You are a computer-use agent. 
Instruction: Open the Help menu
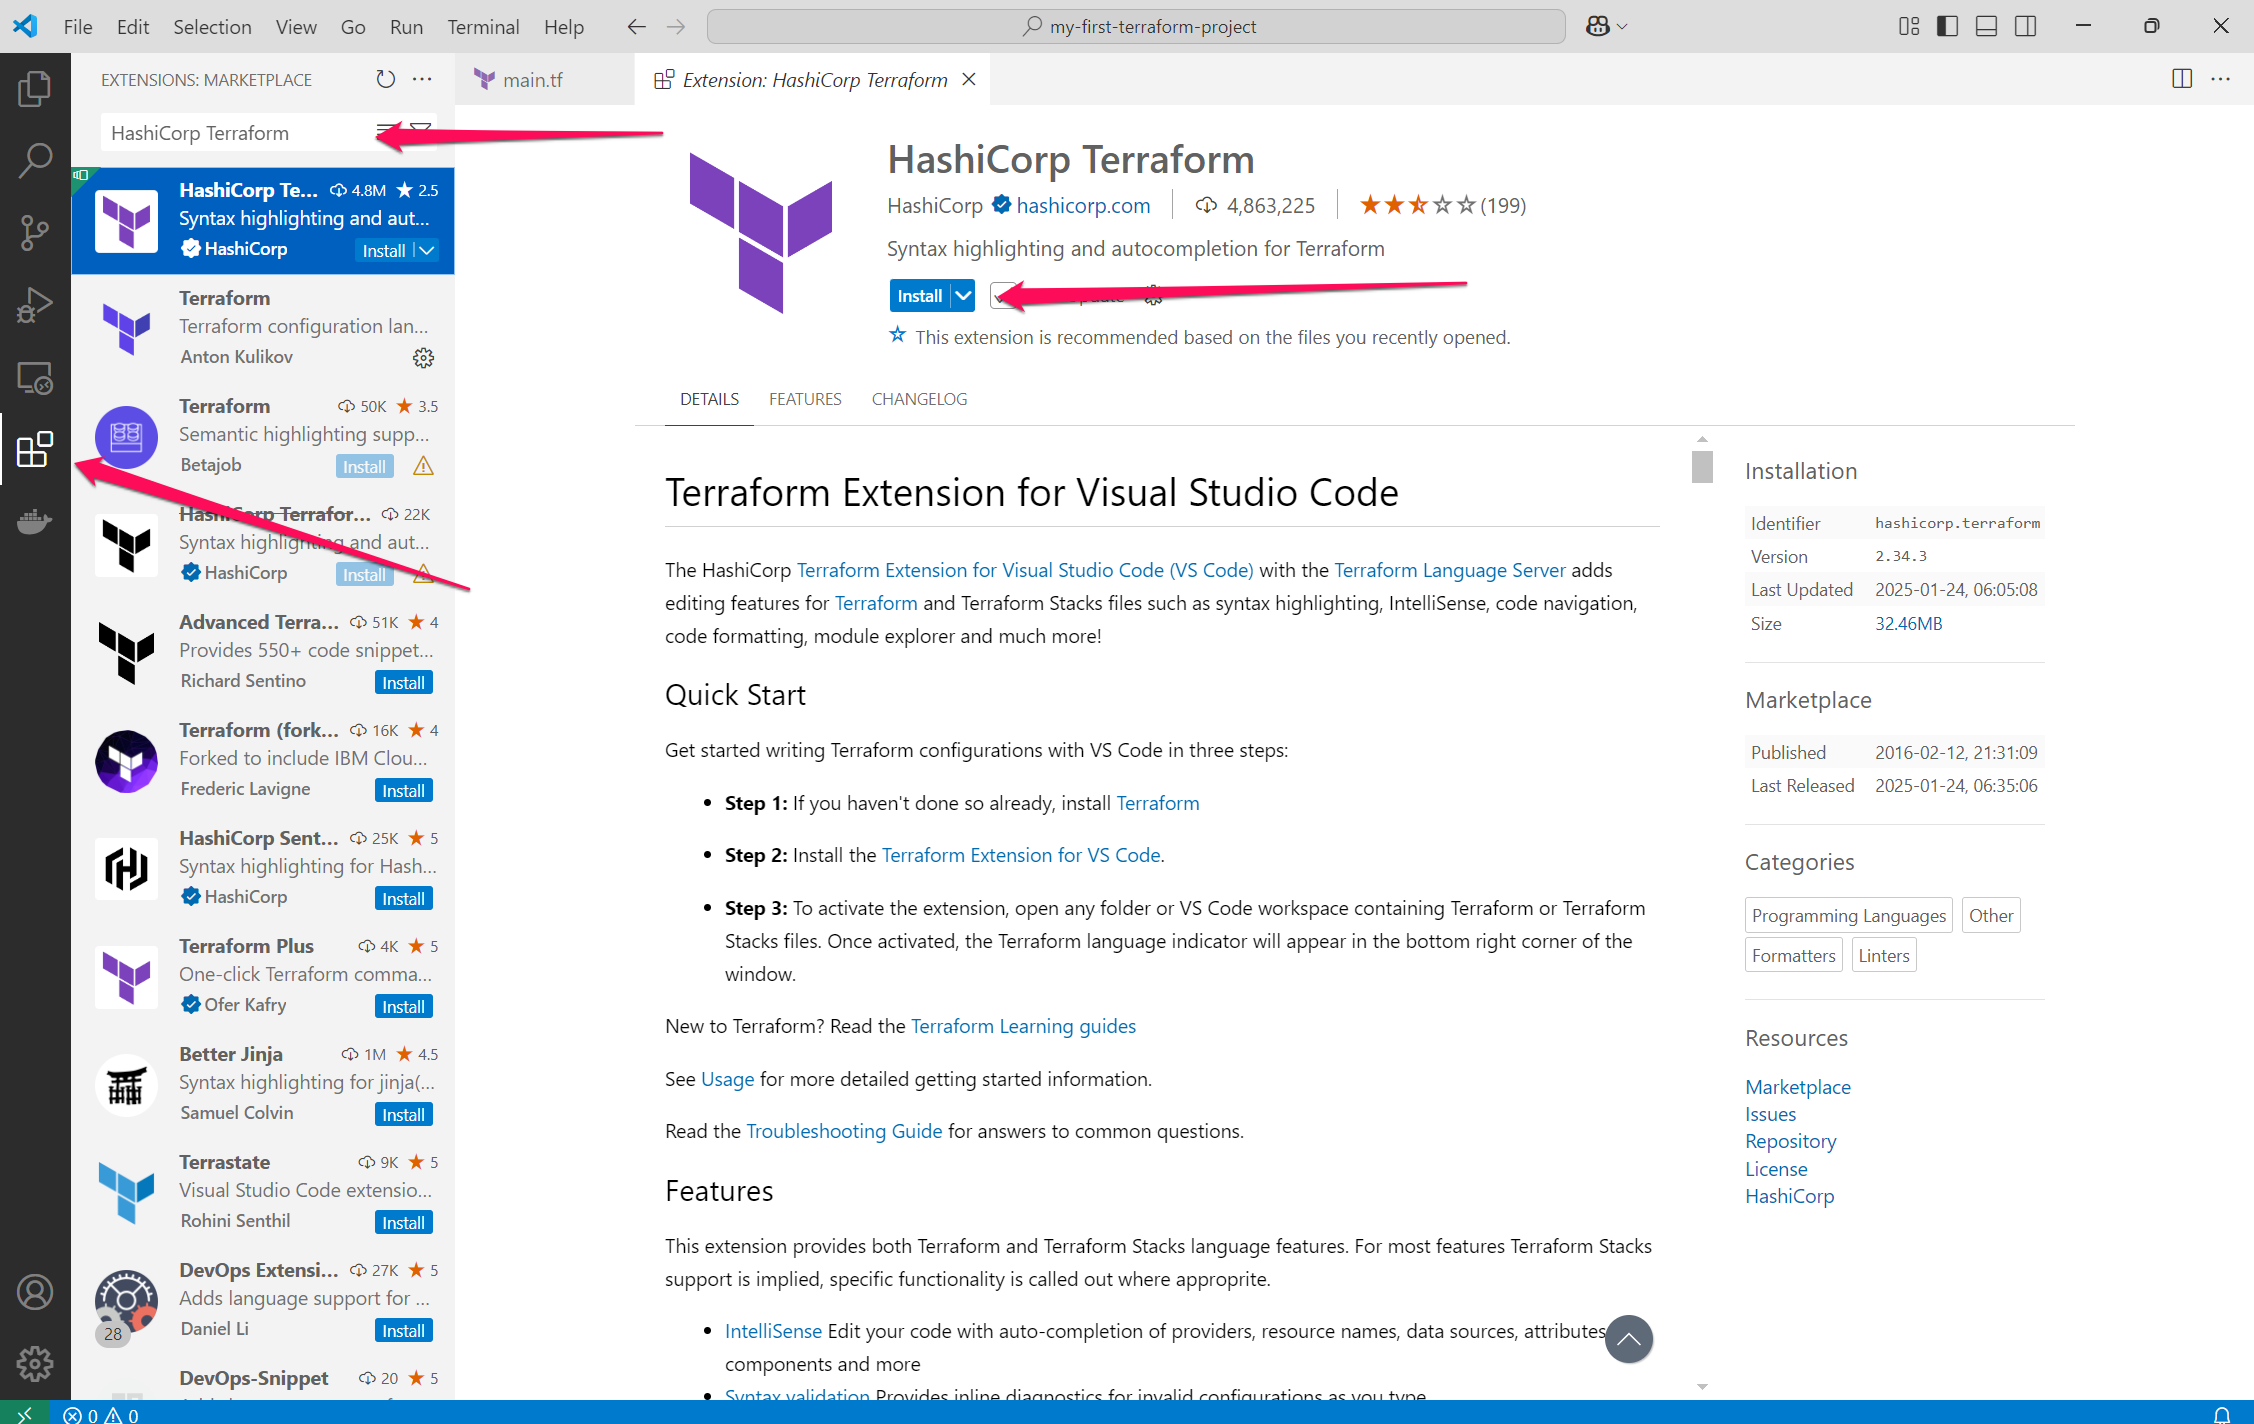[x=563, y=26]
